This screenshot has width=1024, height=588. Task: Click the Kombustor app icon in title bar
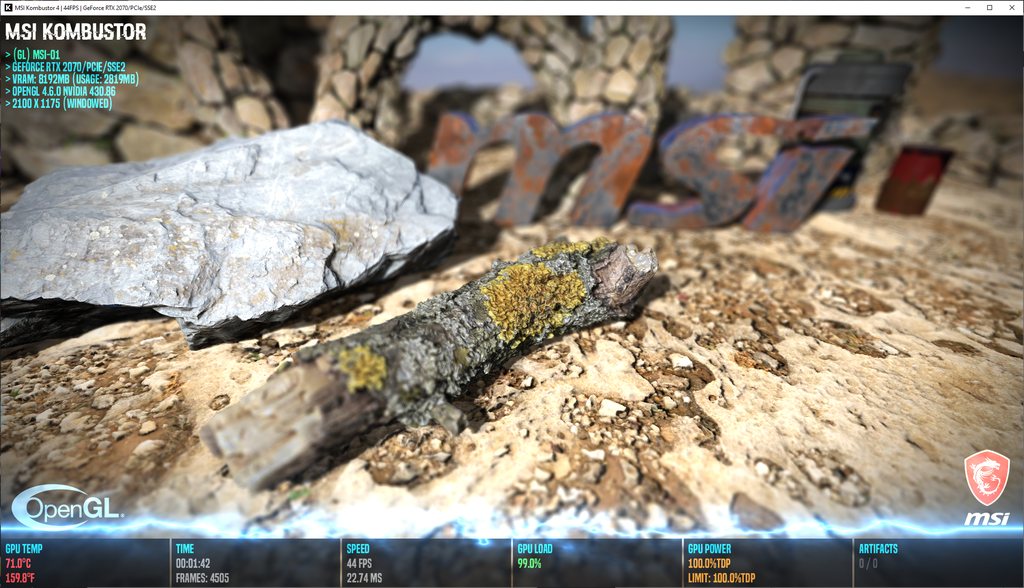pyautogui.click(x=9, y=8)
